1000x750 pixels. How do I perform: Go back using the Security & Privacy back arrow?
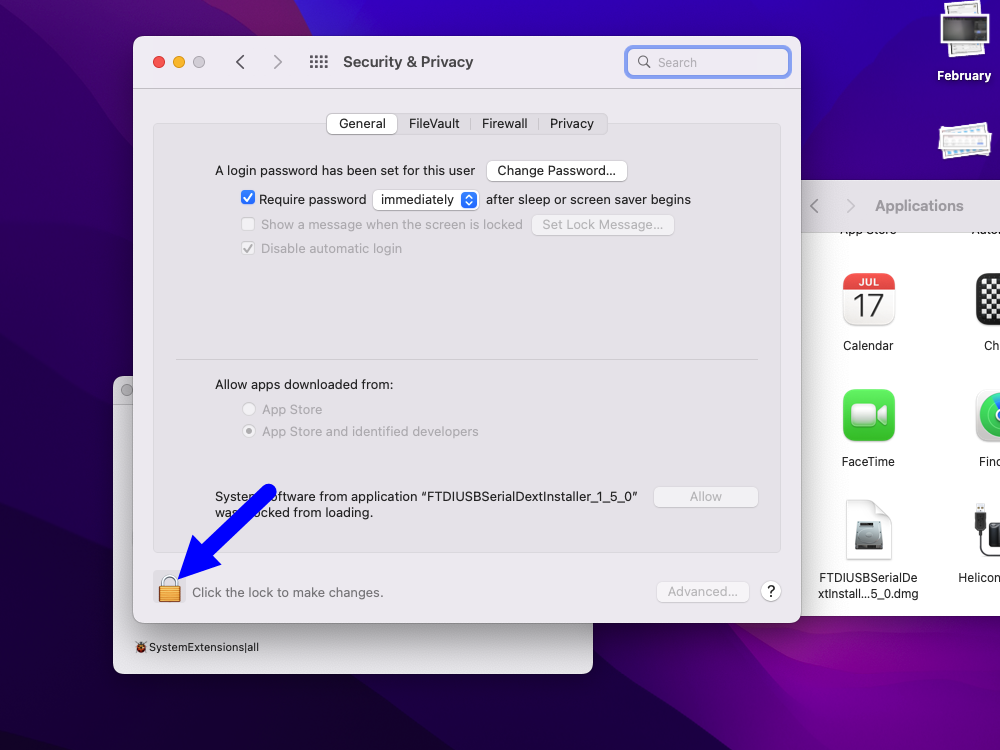pos(240,62)
